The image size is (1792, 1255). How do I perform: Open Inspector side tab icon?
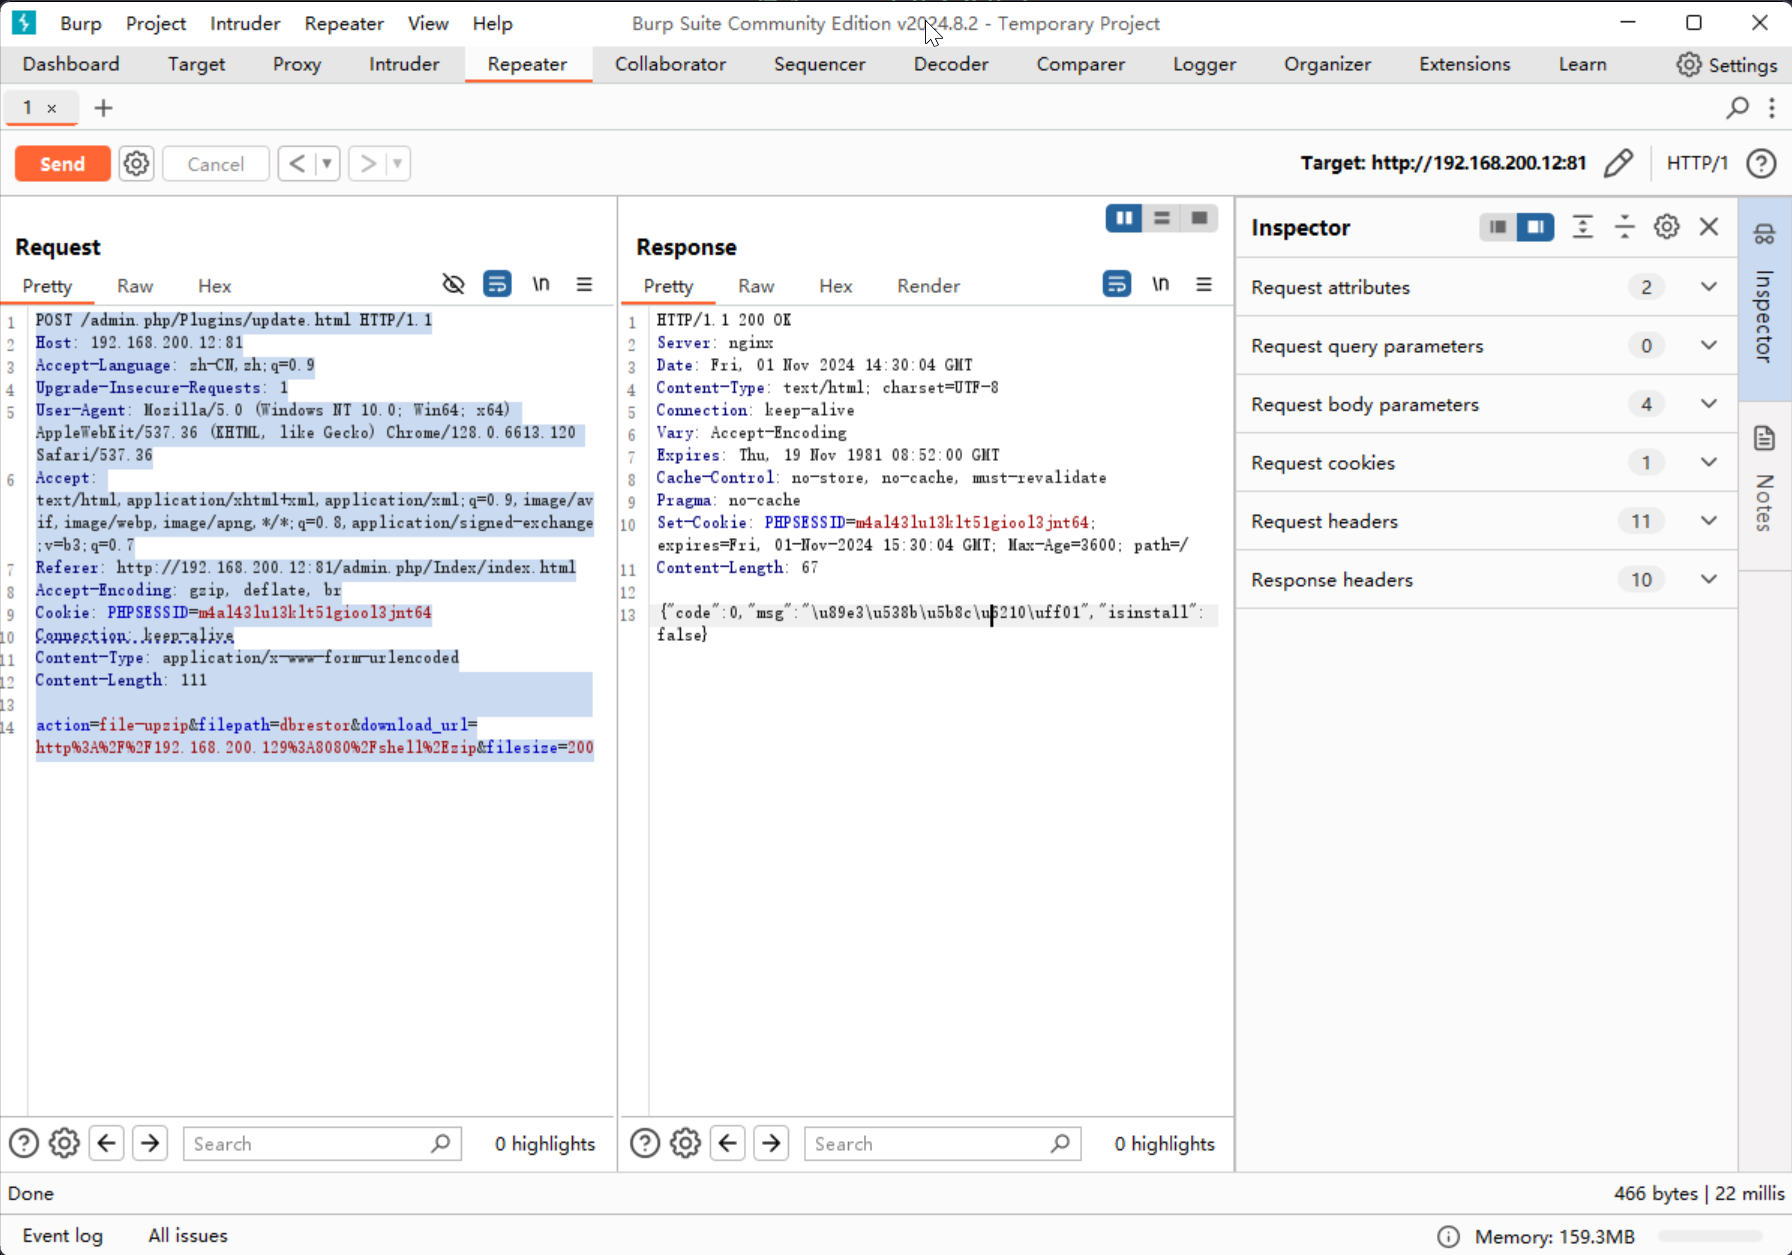coord(1764,234)
